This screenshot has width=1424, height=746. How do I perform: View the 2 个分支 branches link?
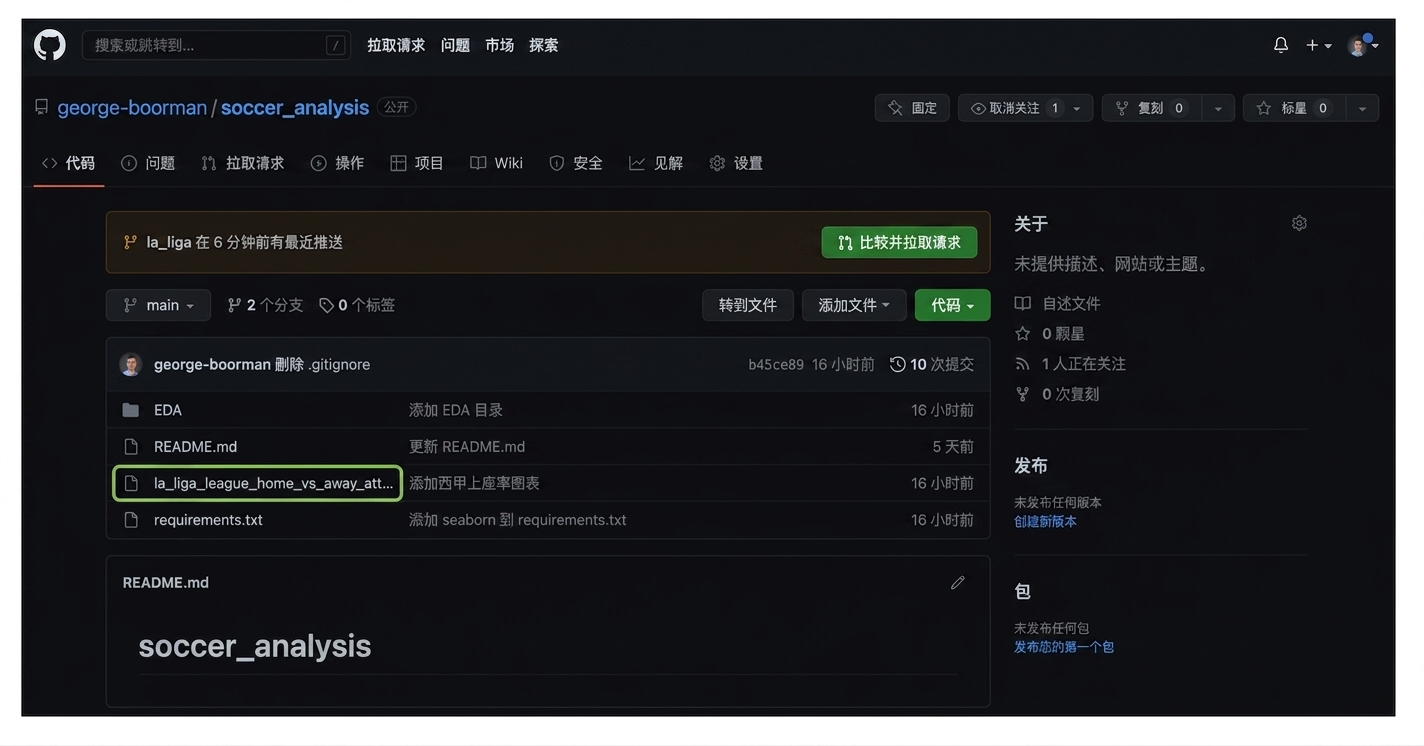tap(265, 305)
